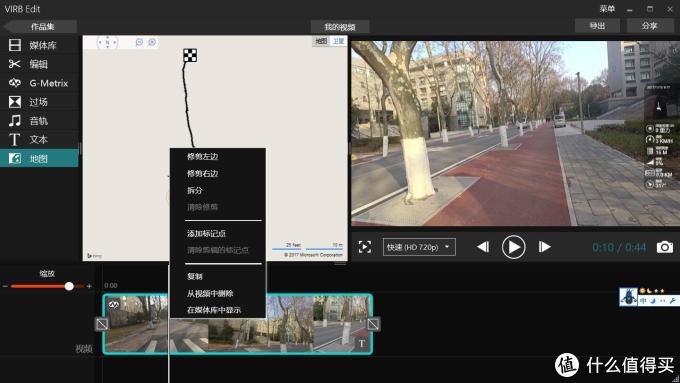Switch map to 卫星 satellite view

pos(338,41)
